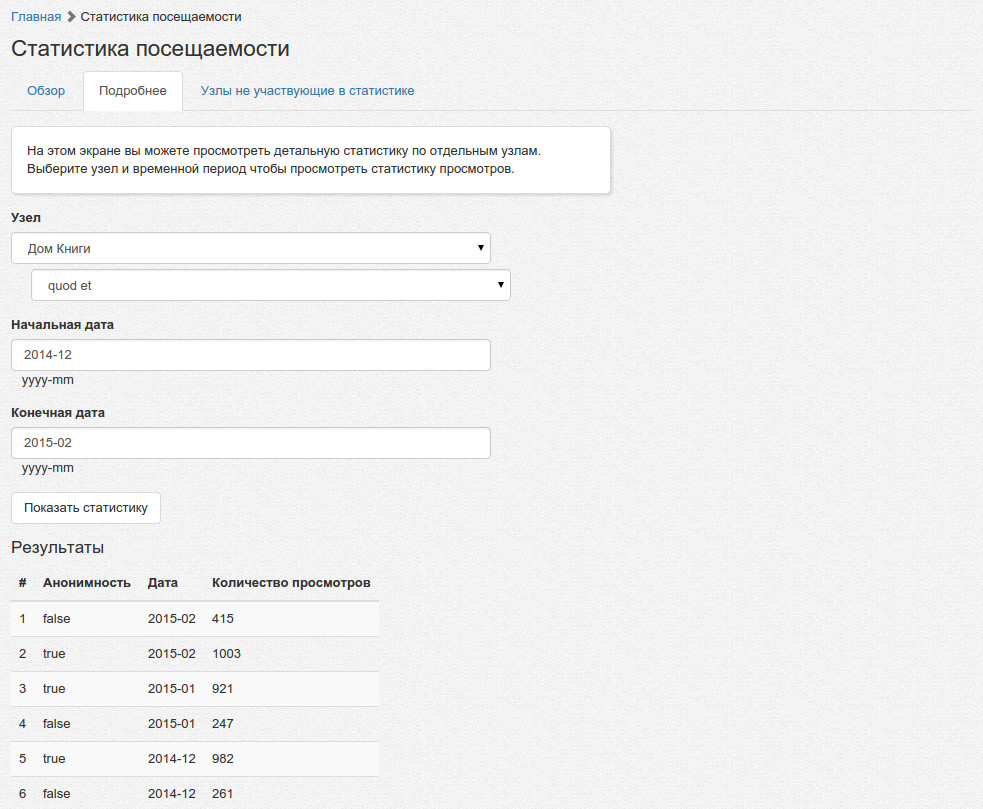The height and width of the screenshot is (809, 983).
Task: Switch to the Обзор tab
Action: tap(46, 91)
